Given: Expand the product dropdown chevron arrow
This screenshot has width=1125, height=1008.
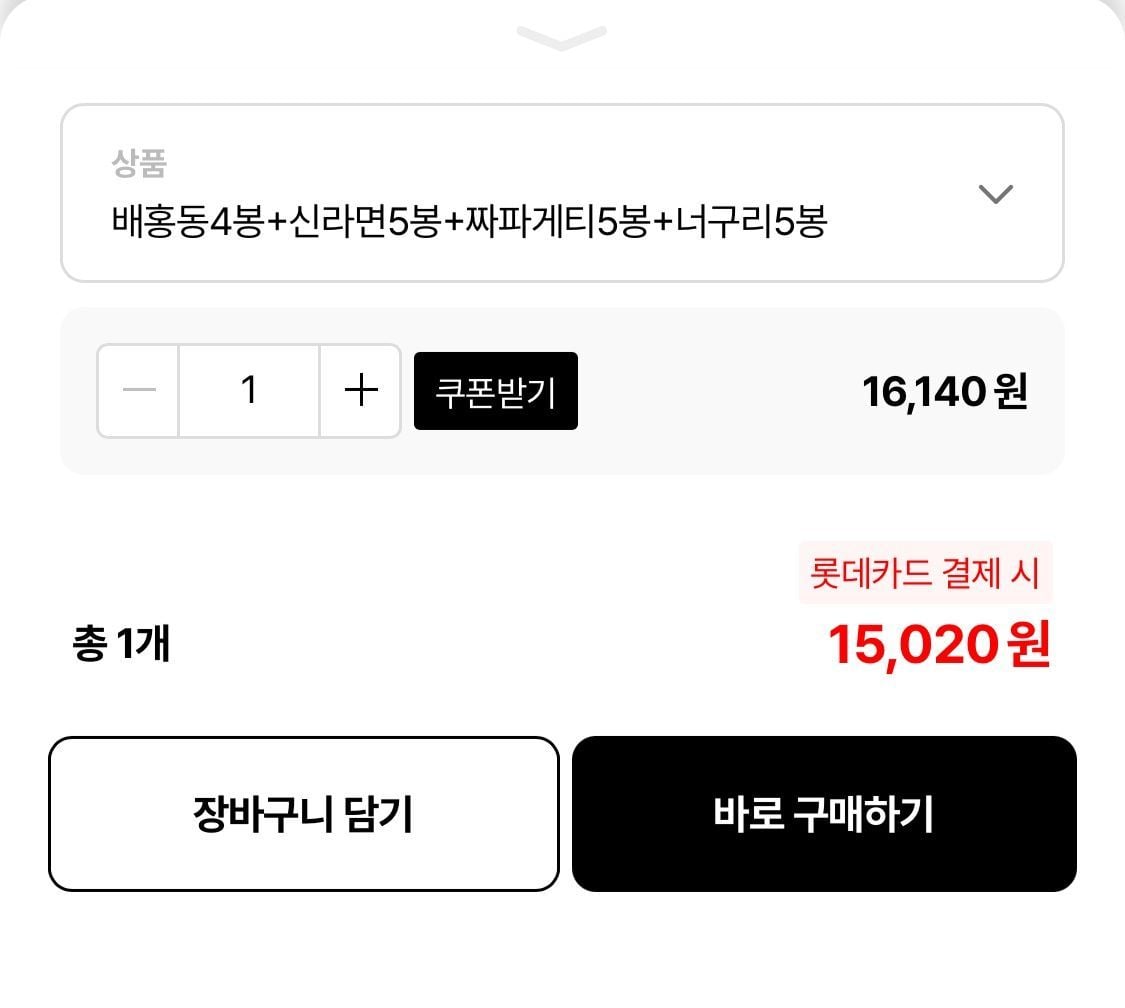Looking at the screenshot, I should click(995, 194).
